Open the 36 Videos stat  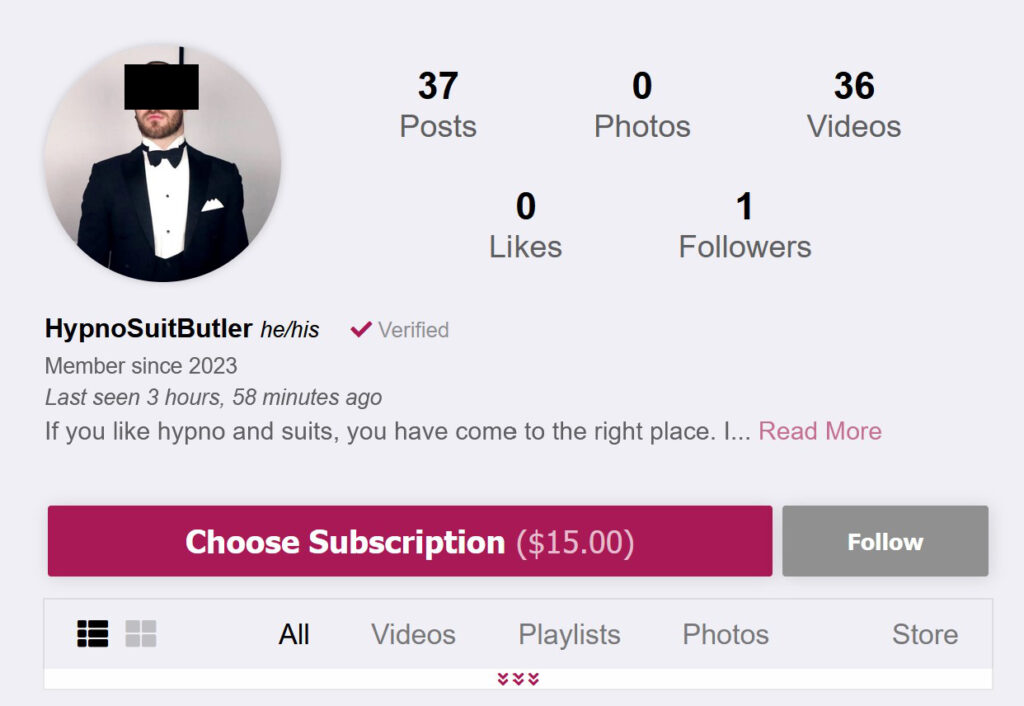click(x=854, y=104)
